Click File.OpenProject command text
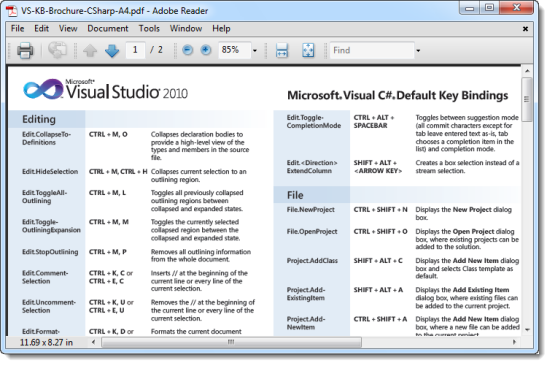Image resolution: width=550 pixels, height=365 pixels. tap(312, 232)
